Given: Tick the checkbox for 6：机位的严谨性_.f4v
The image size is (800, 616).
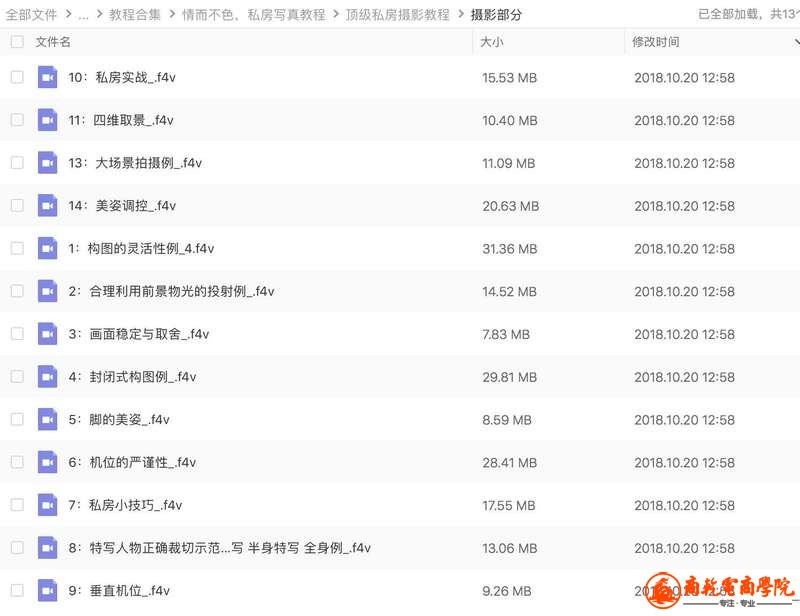Looking at the screenshot, I should point(17,462).
